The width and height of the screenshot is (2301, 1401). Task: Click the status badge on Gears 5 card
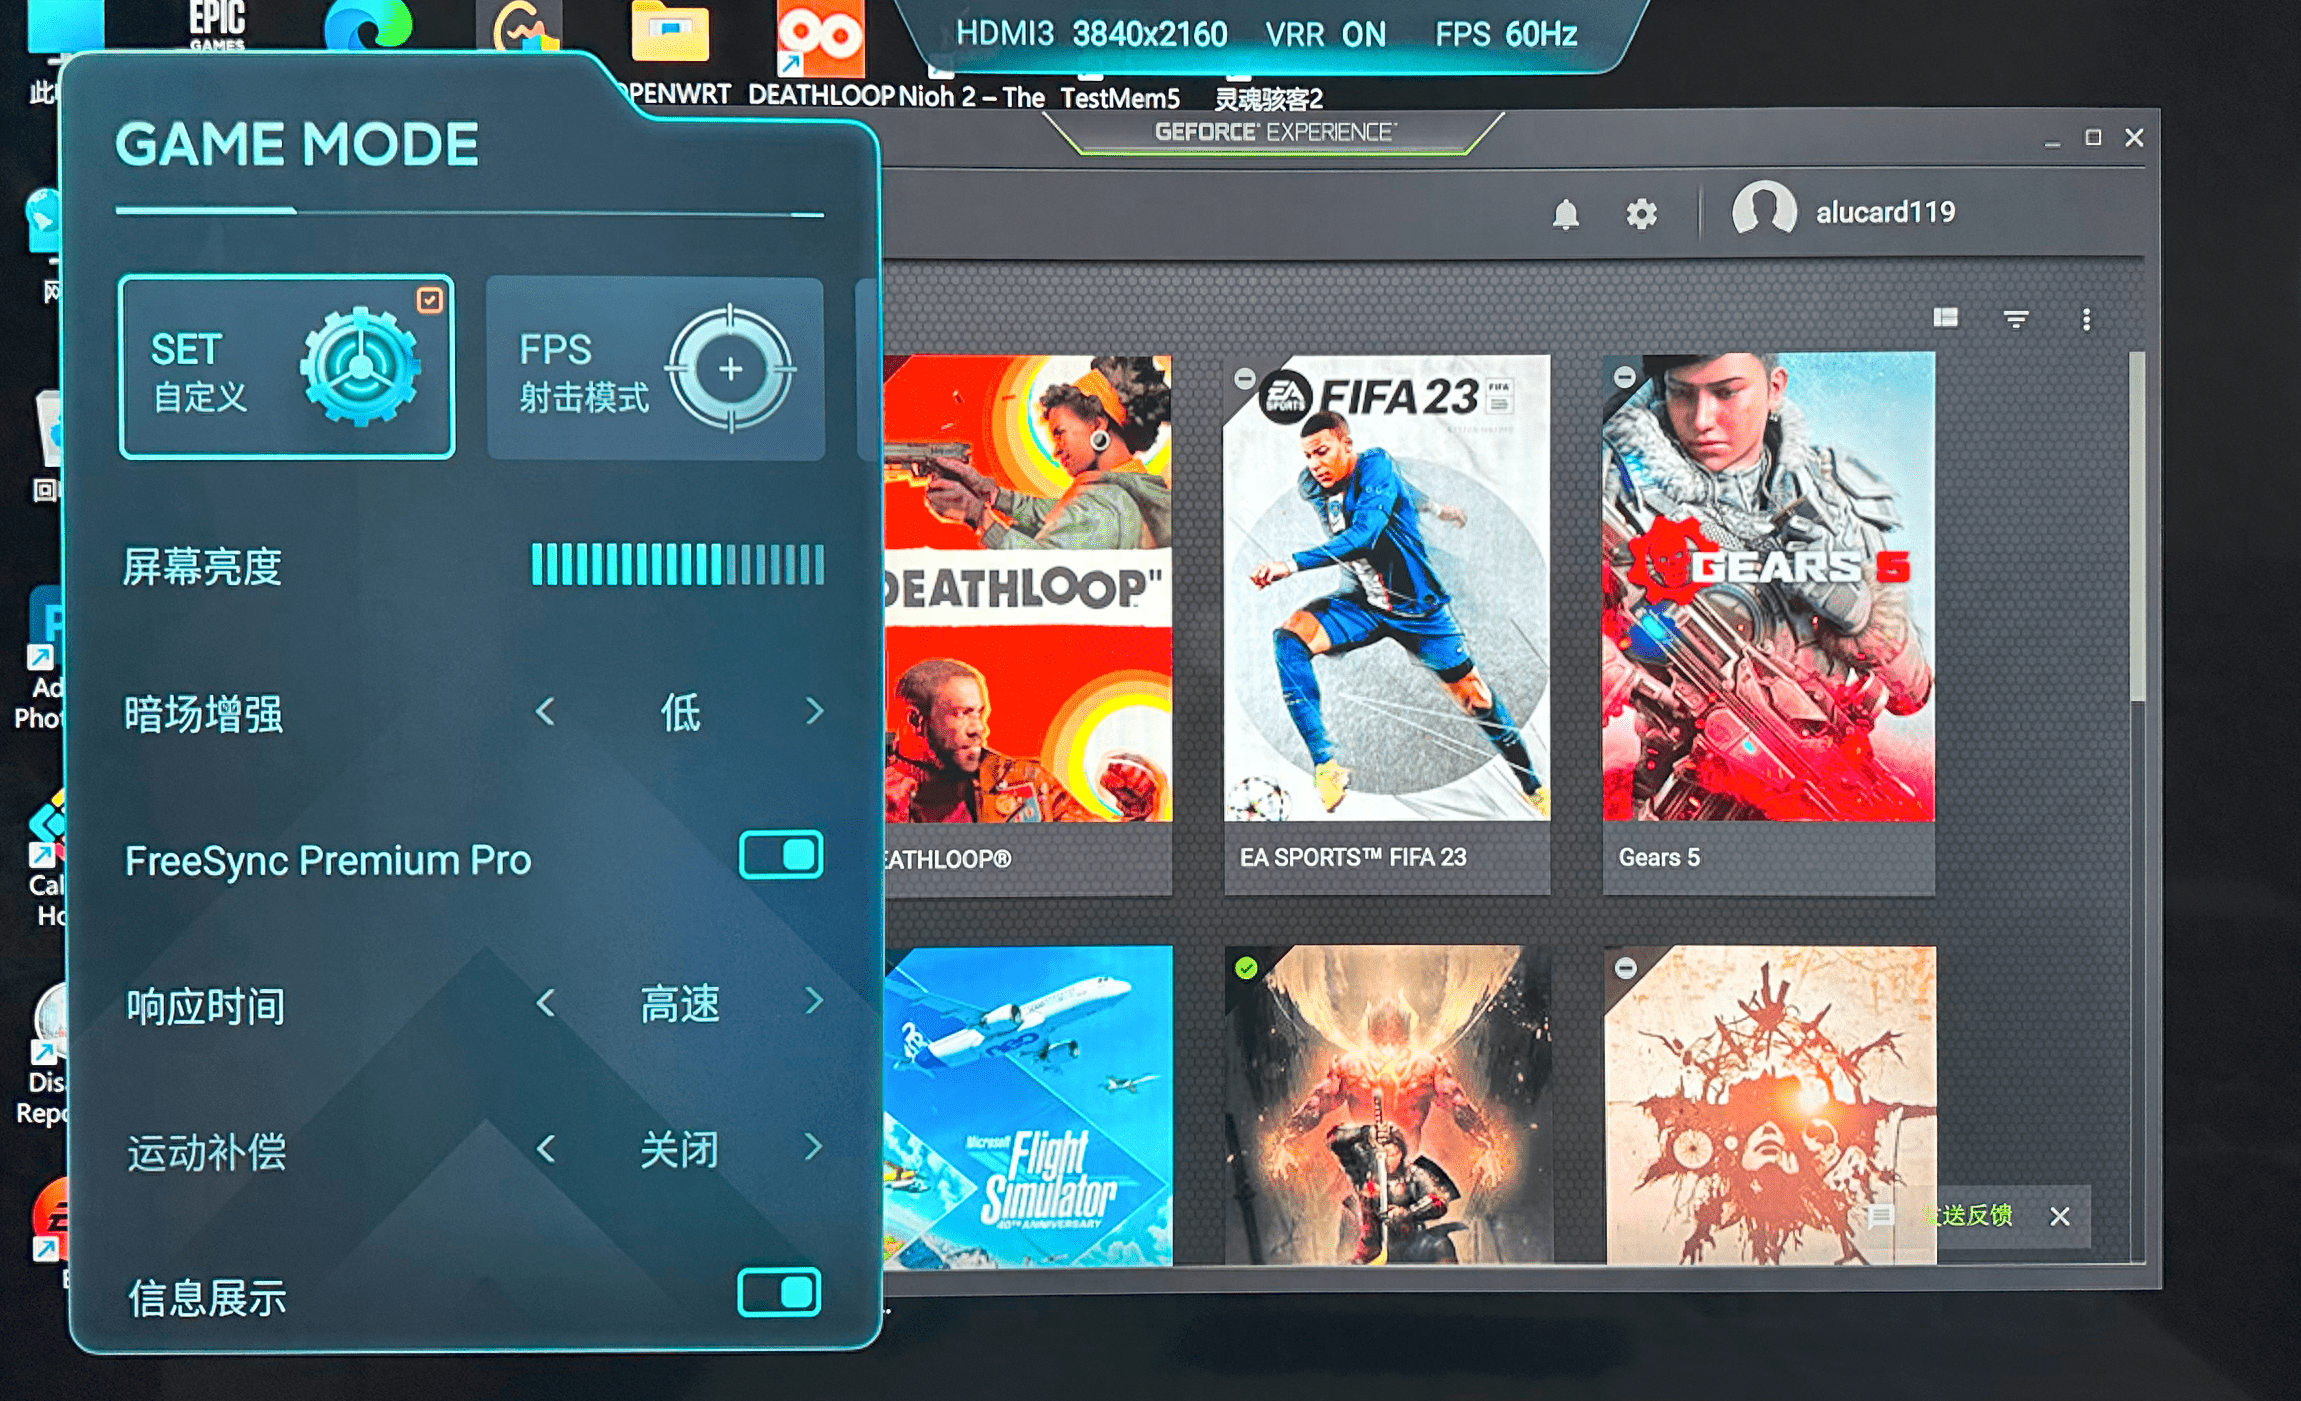pos(1625,376)
